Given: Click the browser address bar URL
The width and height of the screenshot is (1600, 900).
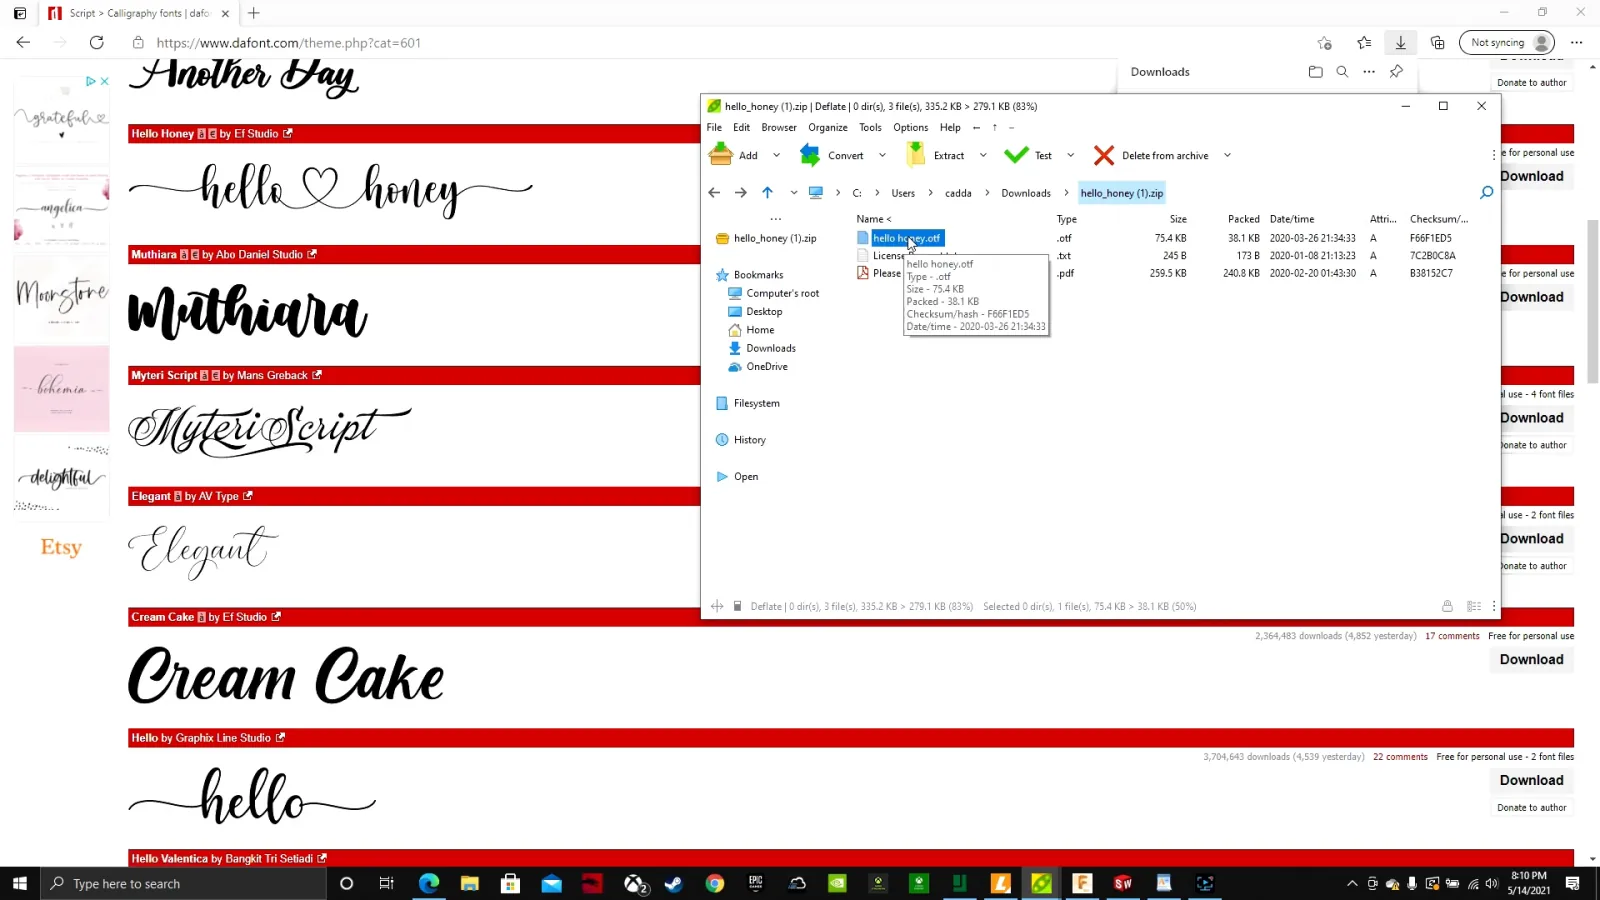Looking at the screenshot, I should [288, 43].
